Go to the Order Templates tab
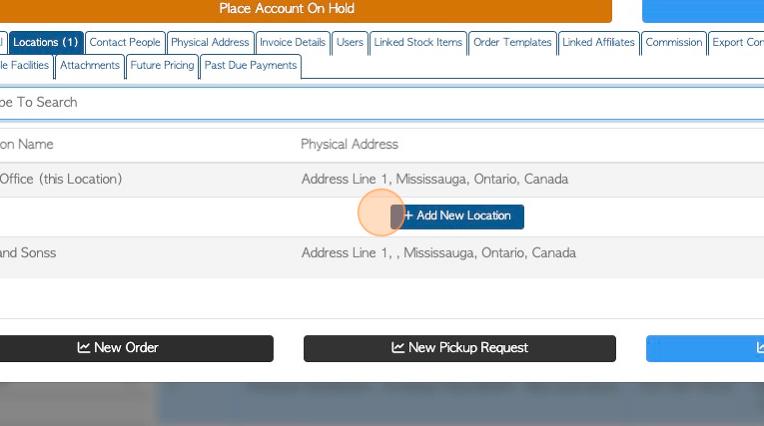The width and height of the screenshot is (764, 426). [512, 42]
